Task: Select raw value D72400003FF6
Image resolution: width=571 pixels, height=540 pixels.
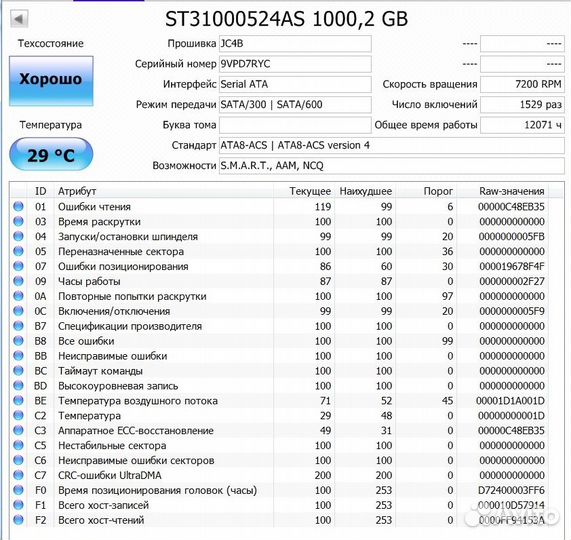Action: pos(511,490)
